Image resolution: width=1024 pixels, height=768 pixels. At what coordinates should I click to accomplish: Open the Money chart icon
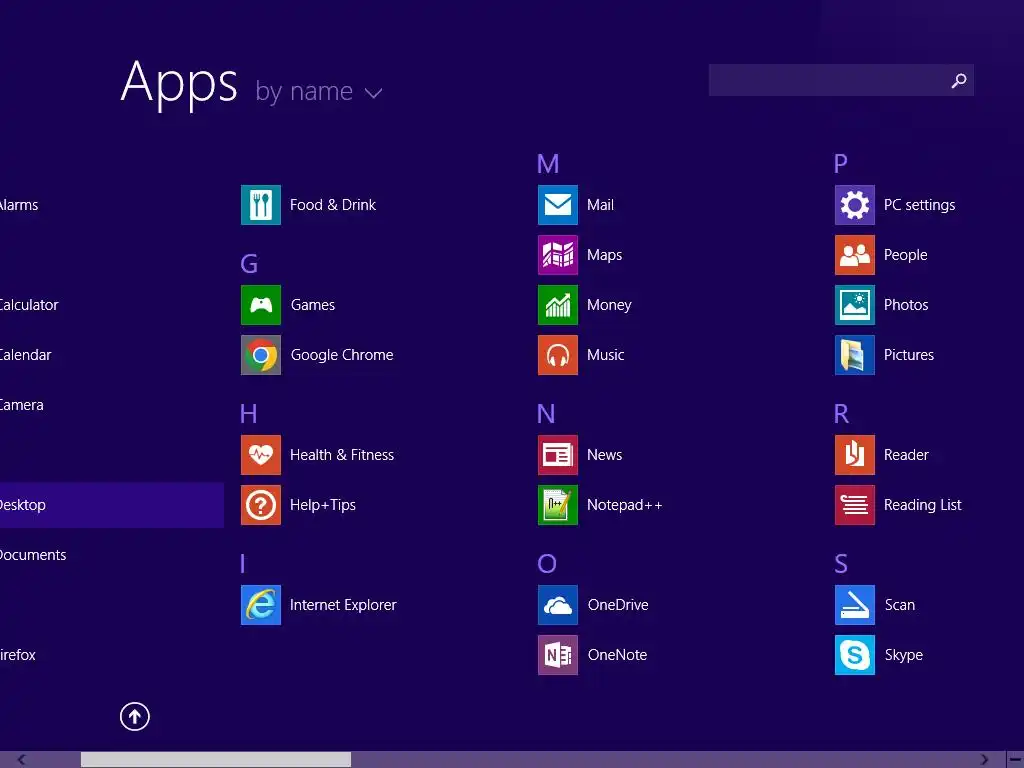(x=558, y=305)
